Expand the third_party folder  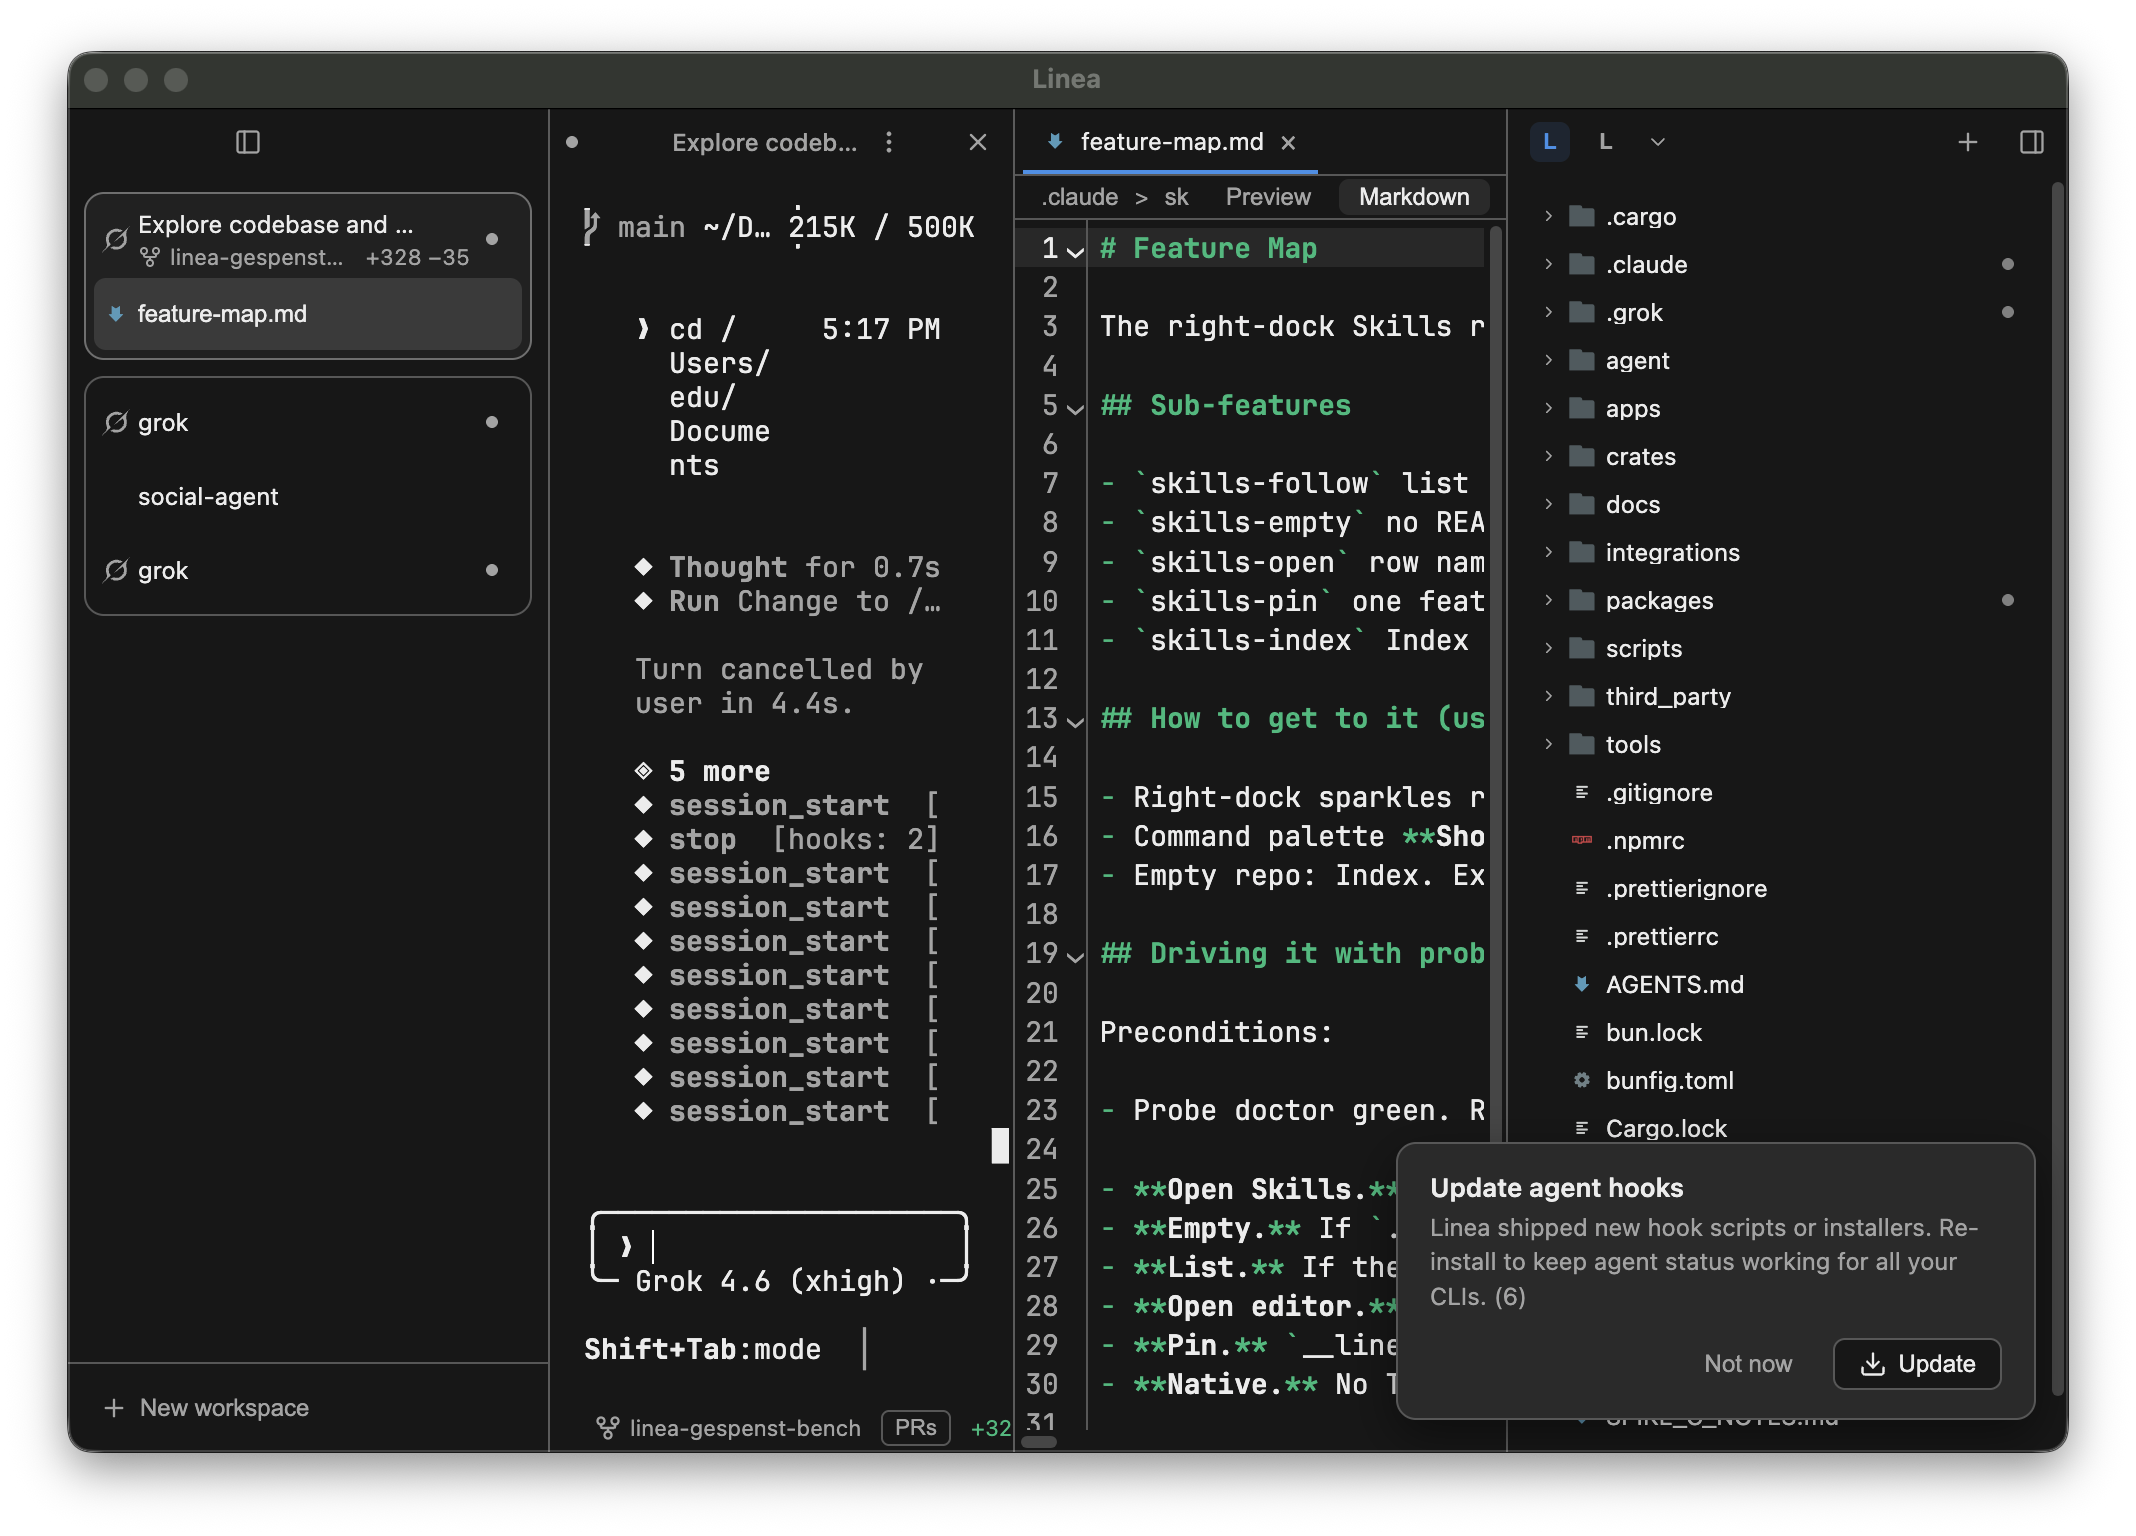(1548, 696)
